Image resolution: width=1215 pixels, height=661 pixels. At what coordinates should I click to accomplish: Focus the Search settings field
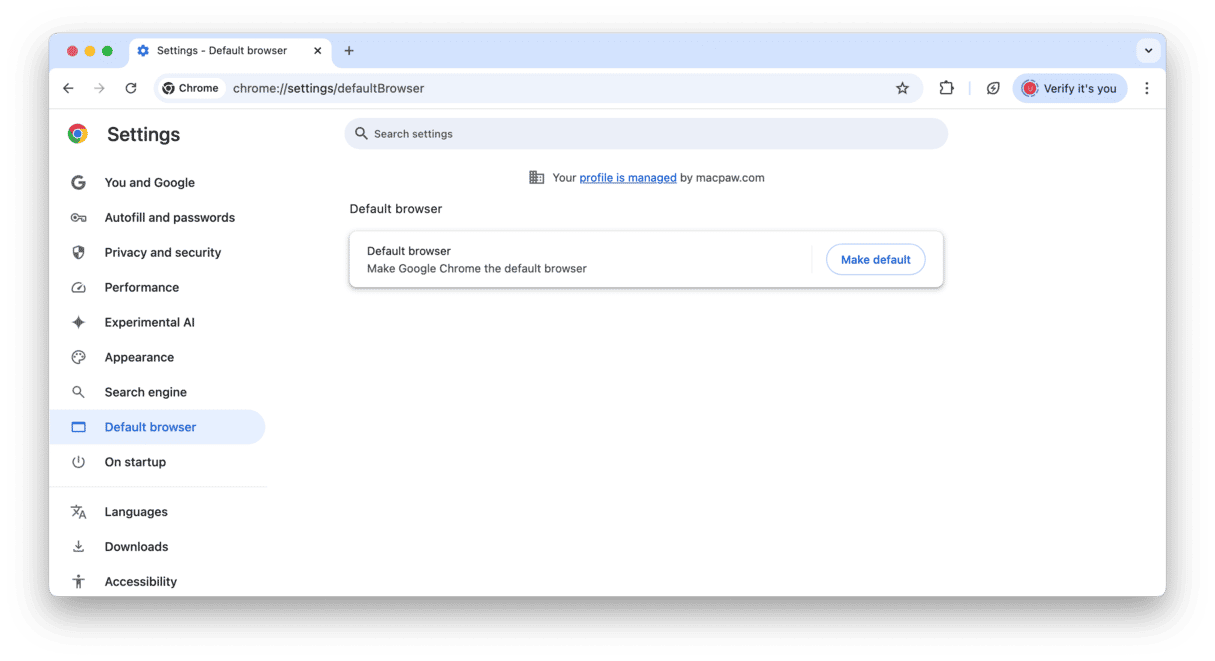646,134
